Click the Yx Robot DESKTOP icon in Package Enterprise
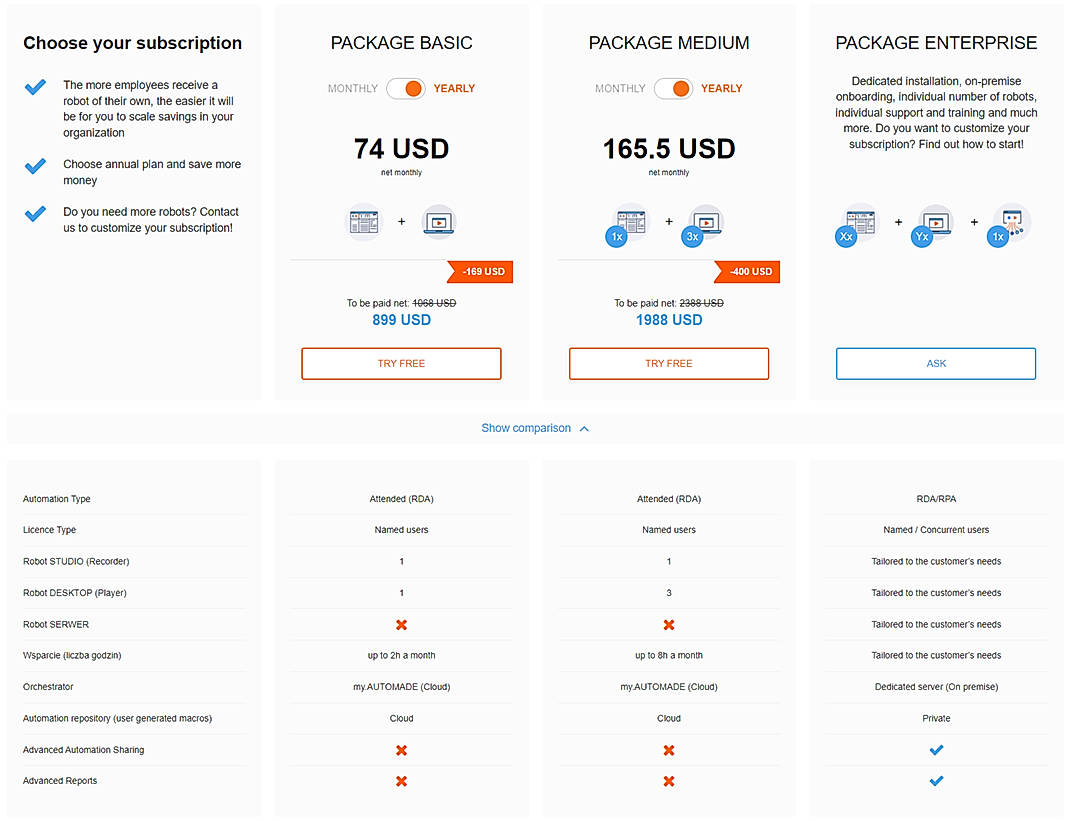The height and width of the screenshot is (822, 1070). click(x=936, y=225)
